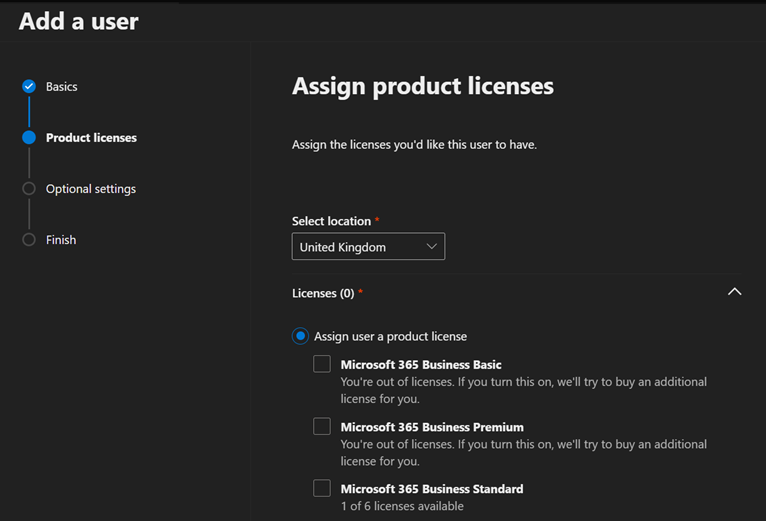Click the Finish step circle indicator

coord(29,240)
